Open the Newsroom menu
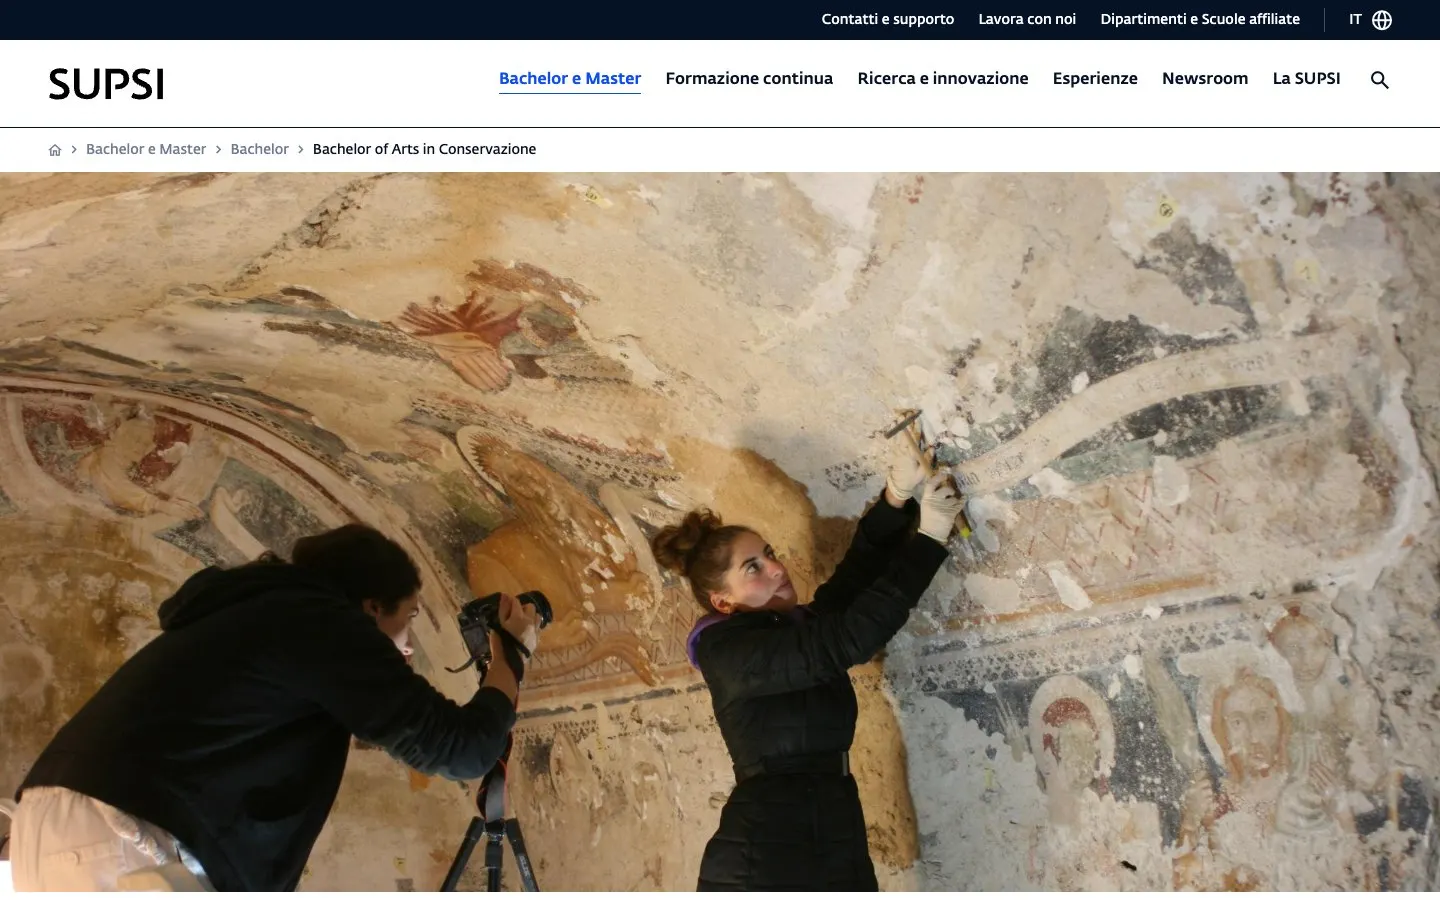The width and height of the screenshot is (1440, 900). [1205, 78]
